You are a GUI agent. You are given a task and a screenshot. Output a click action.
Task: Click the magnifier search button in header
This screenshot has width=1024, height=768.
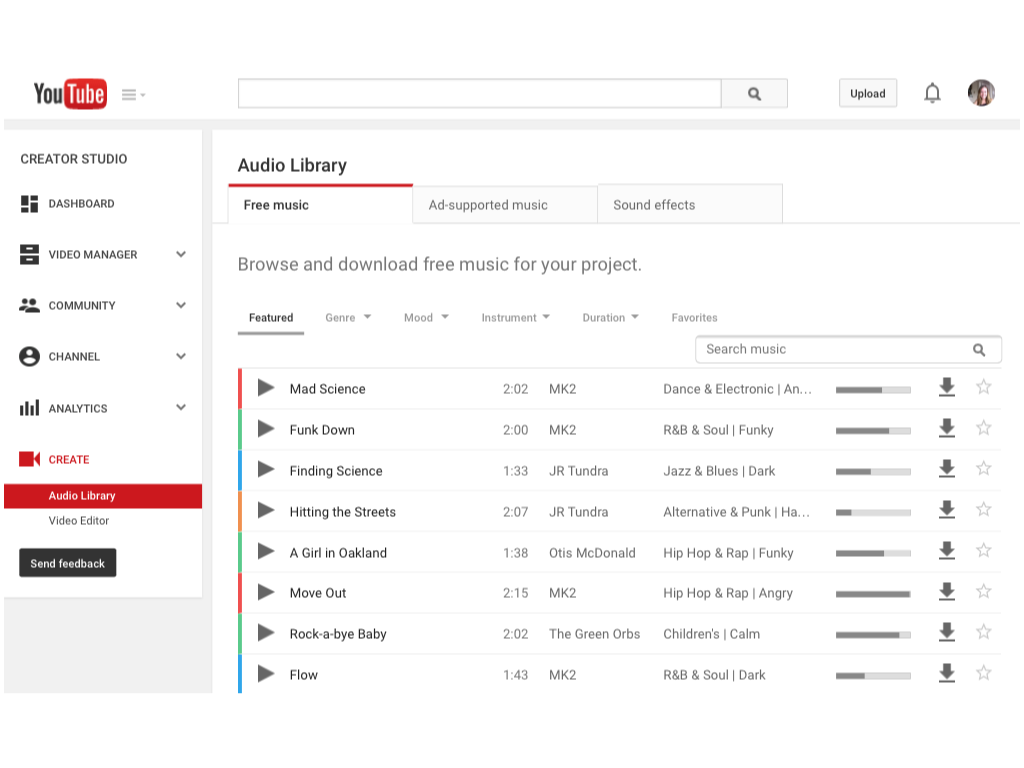point(754,93)
